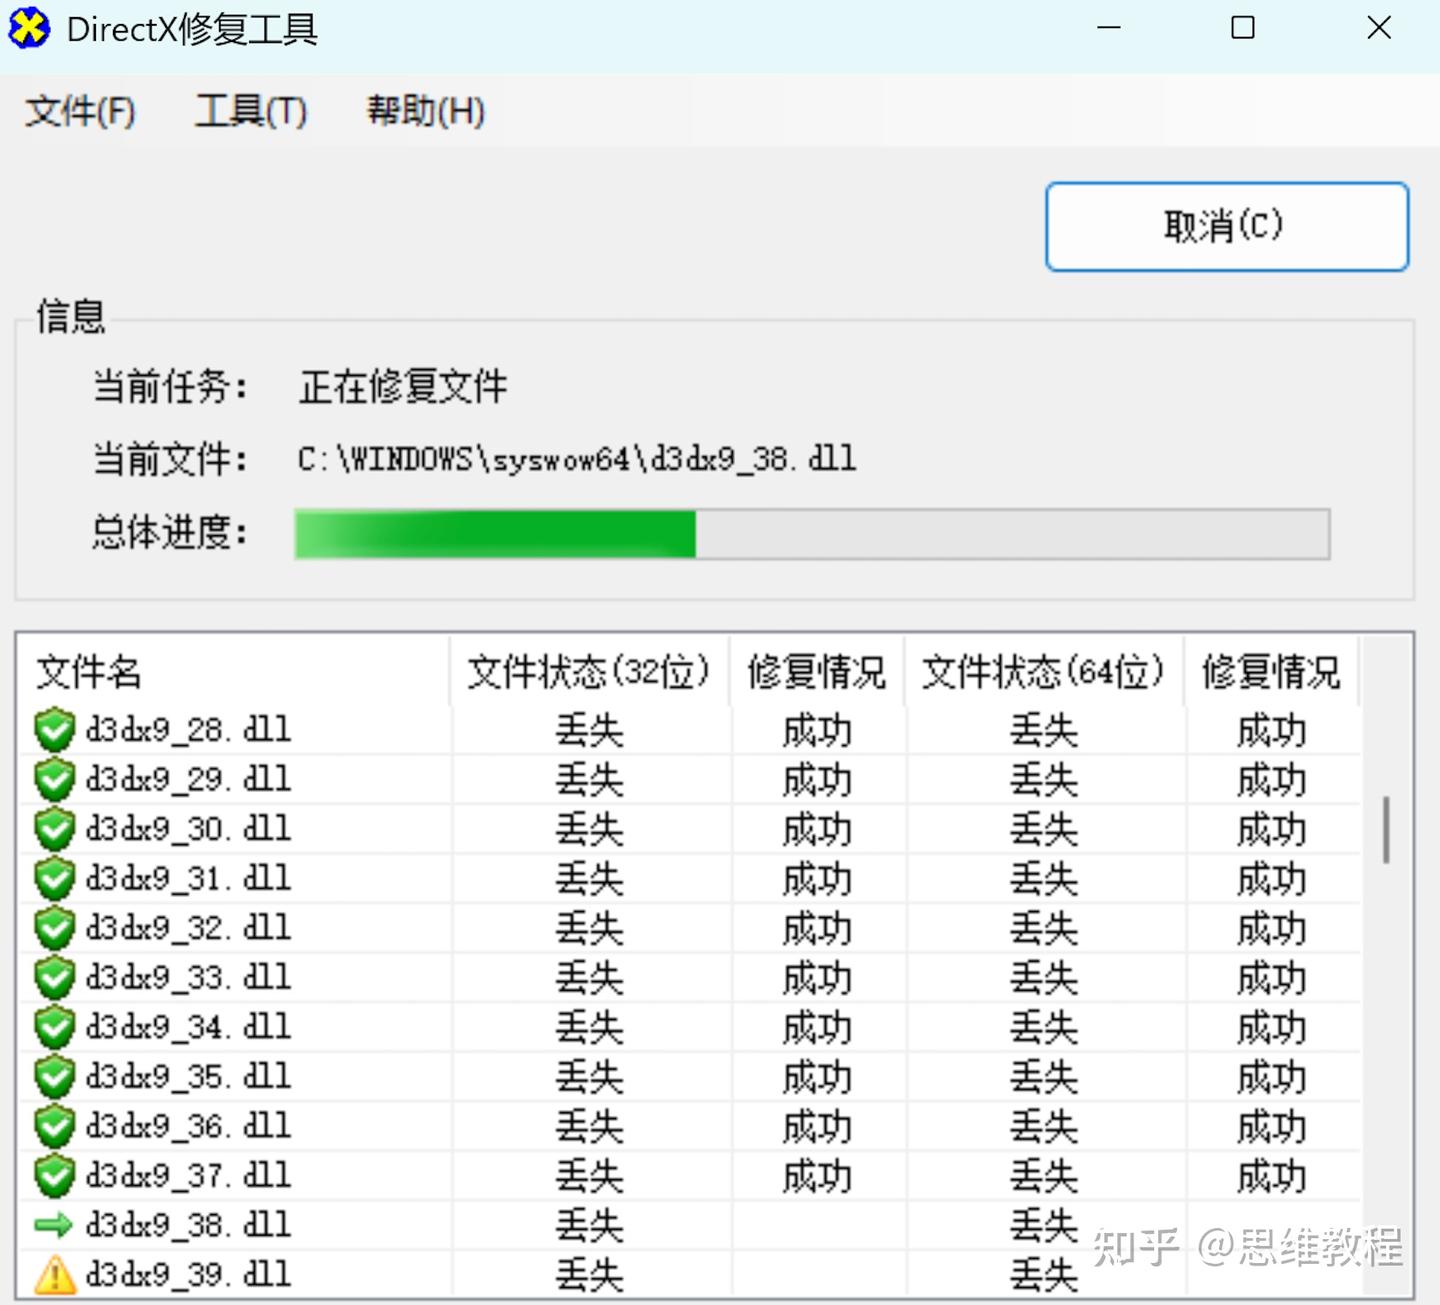Click the first 修复情况 column header
The width and height of the screenshot is (1440, 1305).
coord(817,671)
